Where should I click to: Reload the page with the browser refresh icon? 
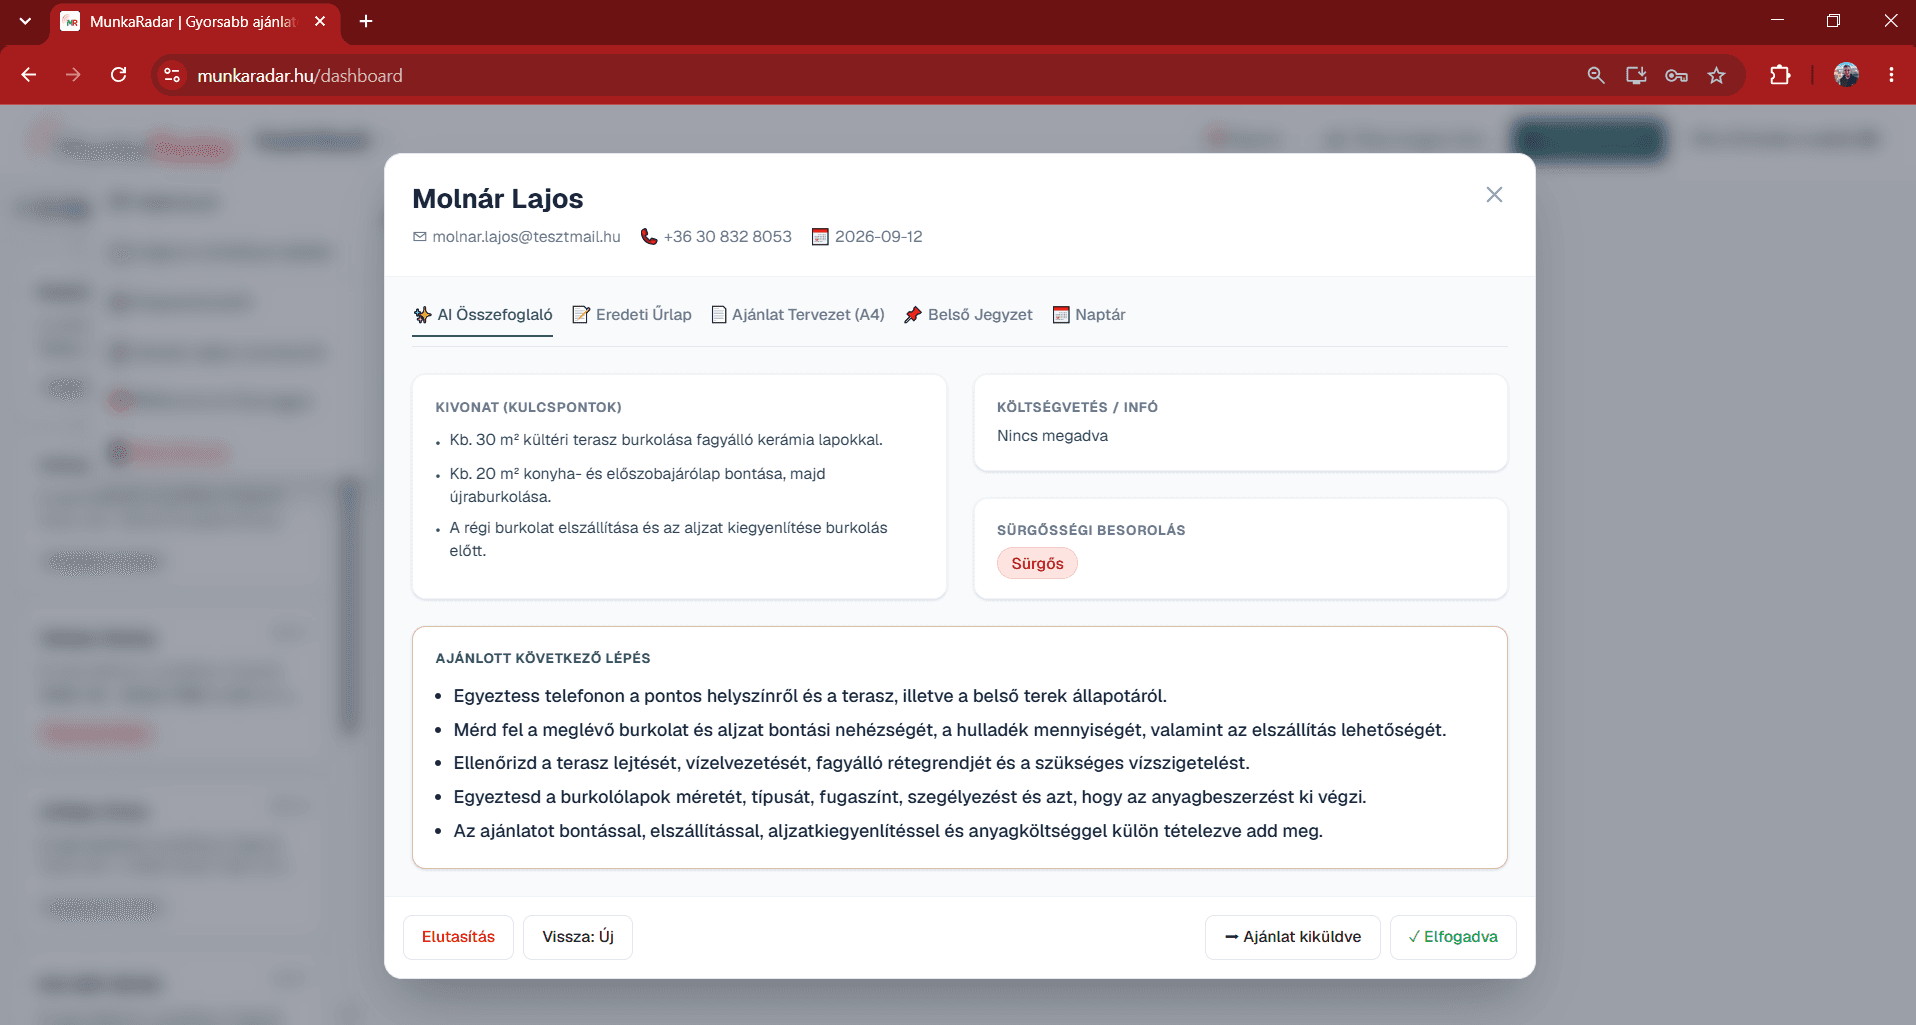pos(119,75)
